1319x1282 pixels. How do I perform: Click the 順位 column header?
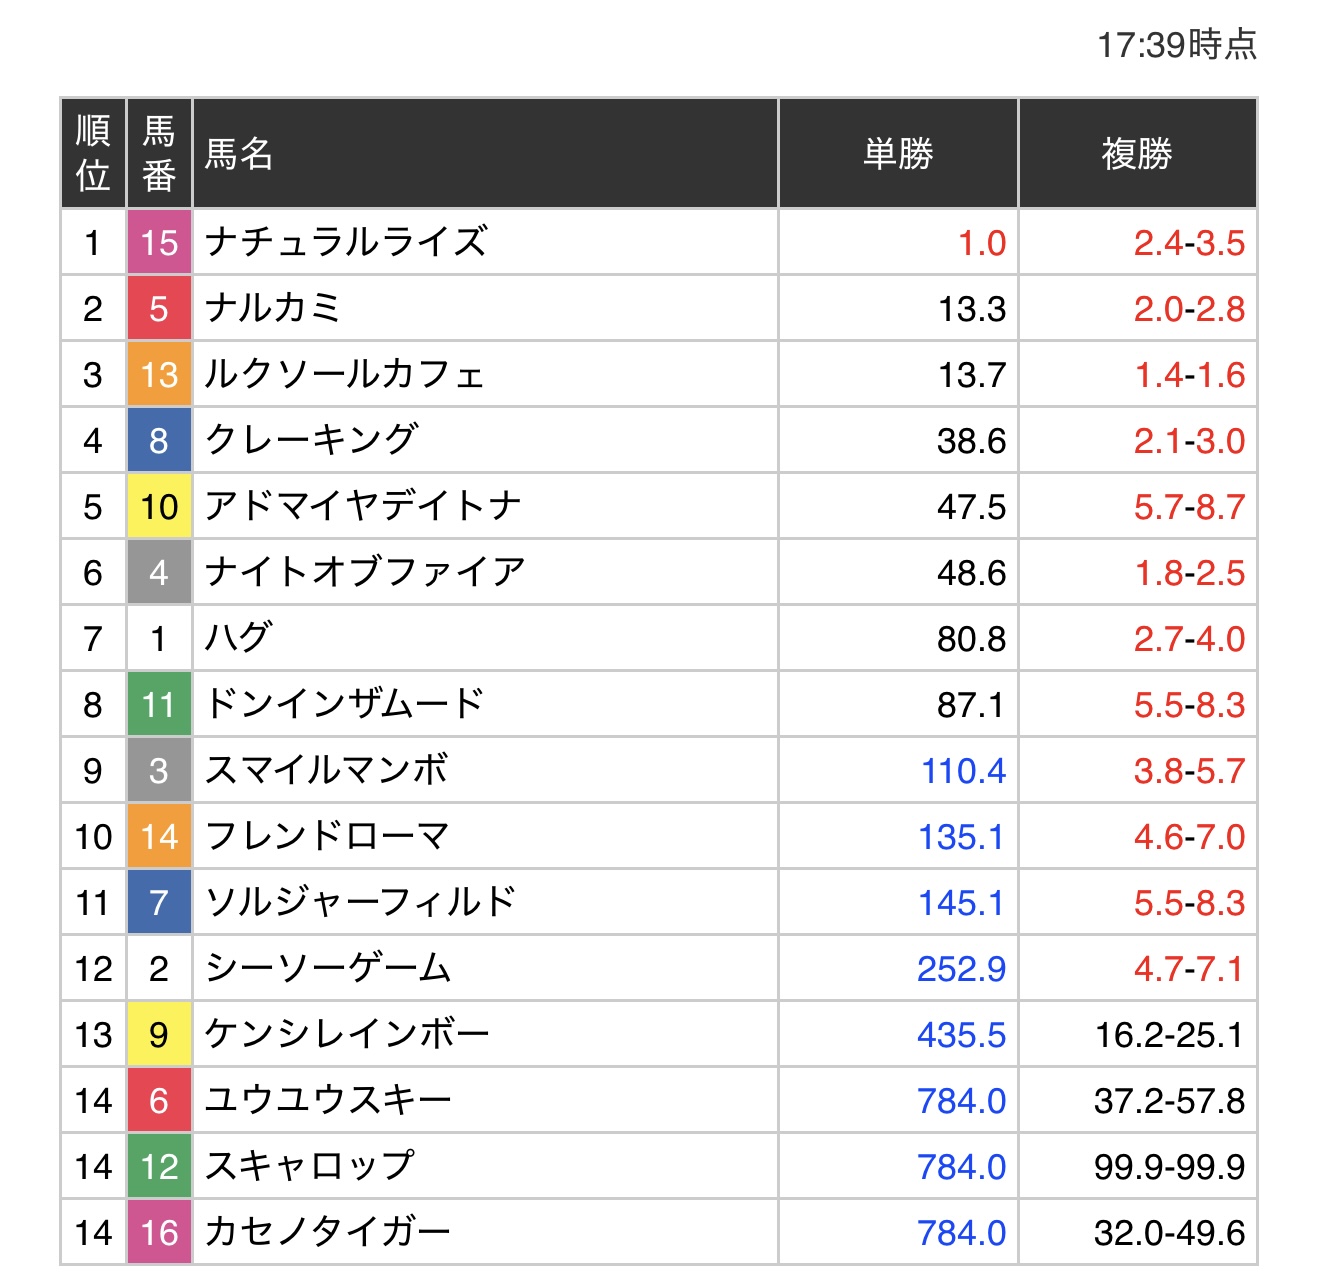point(93,154)
